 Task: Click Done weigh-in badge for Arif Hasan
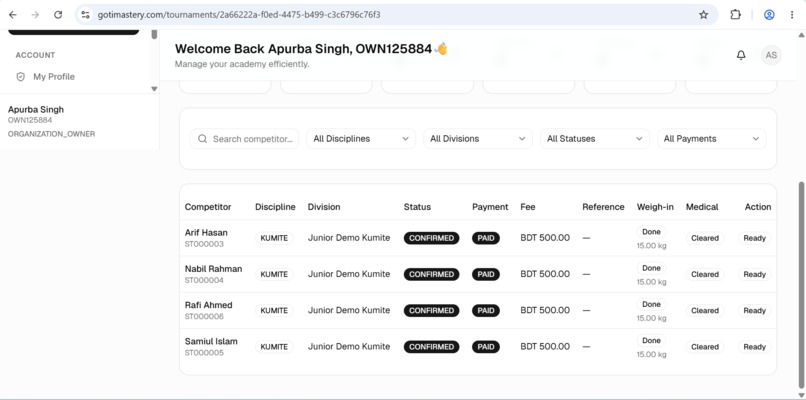point(651,232)
